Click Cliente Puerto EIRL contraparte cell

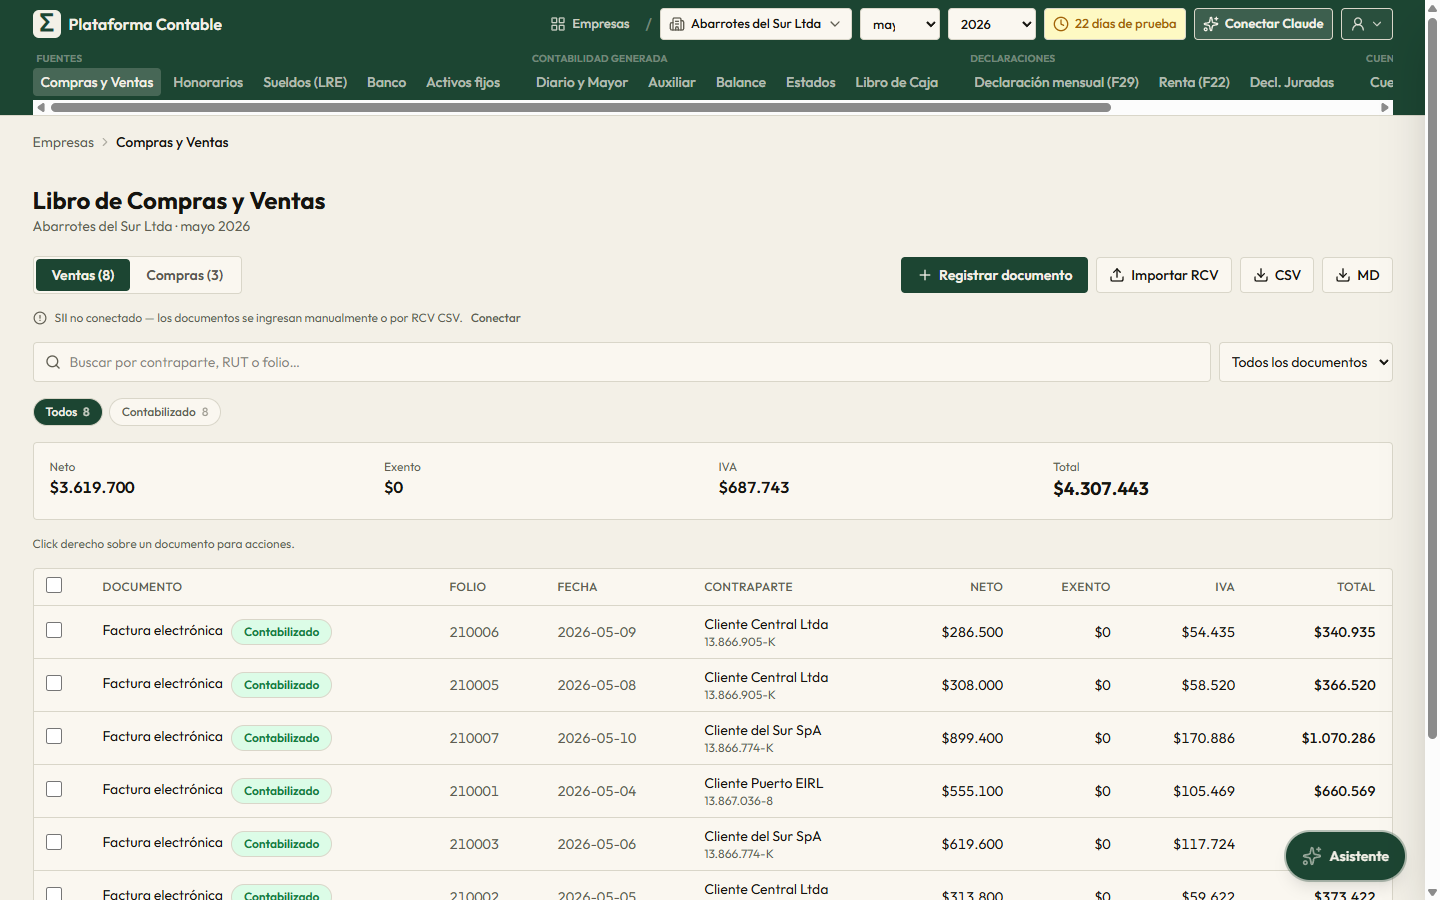(764, 791)
